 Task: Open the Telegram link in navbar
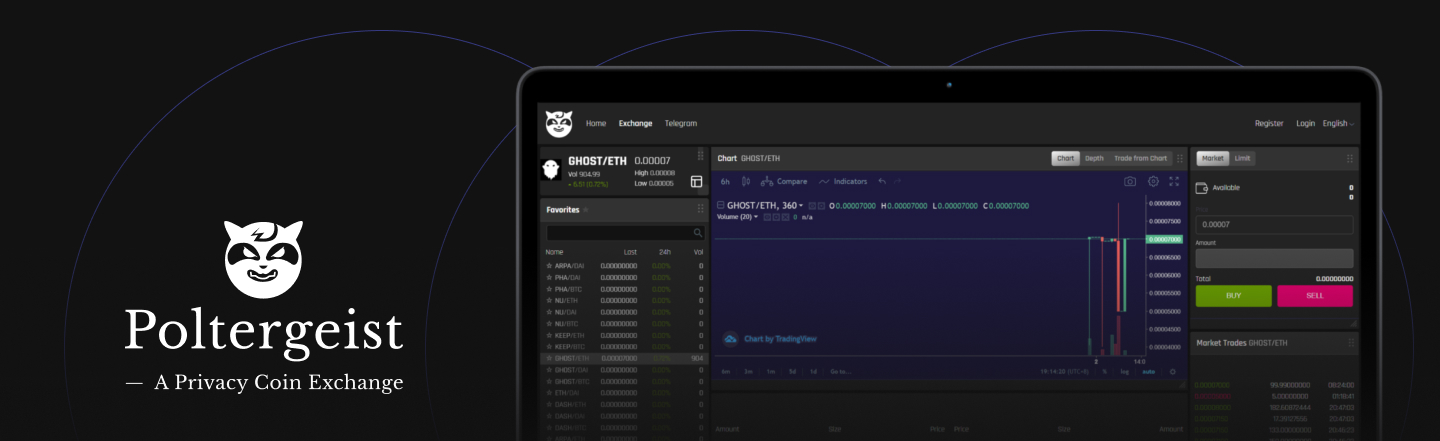681,124
